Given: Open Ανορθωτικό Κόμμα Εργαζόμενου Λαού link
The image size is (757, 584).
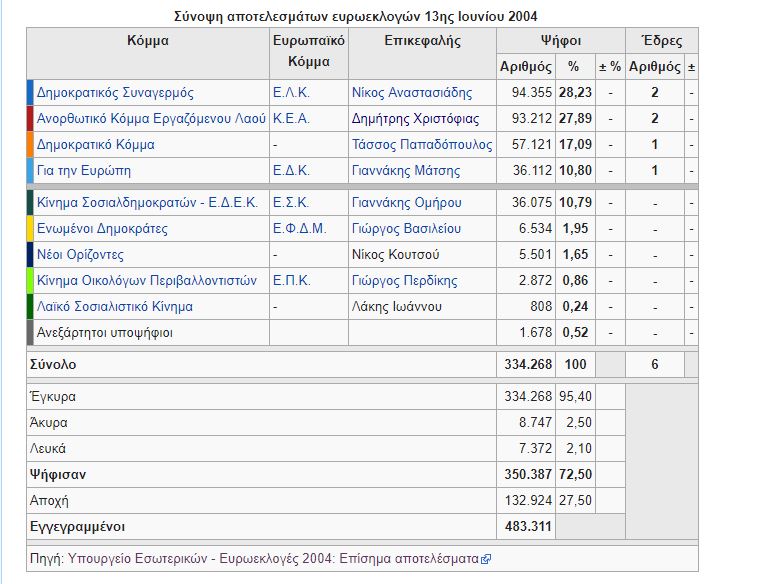Looking at the screenshot, I should (x=151, y=119).
